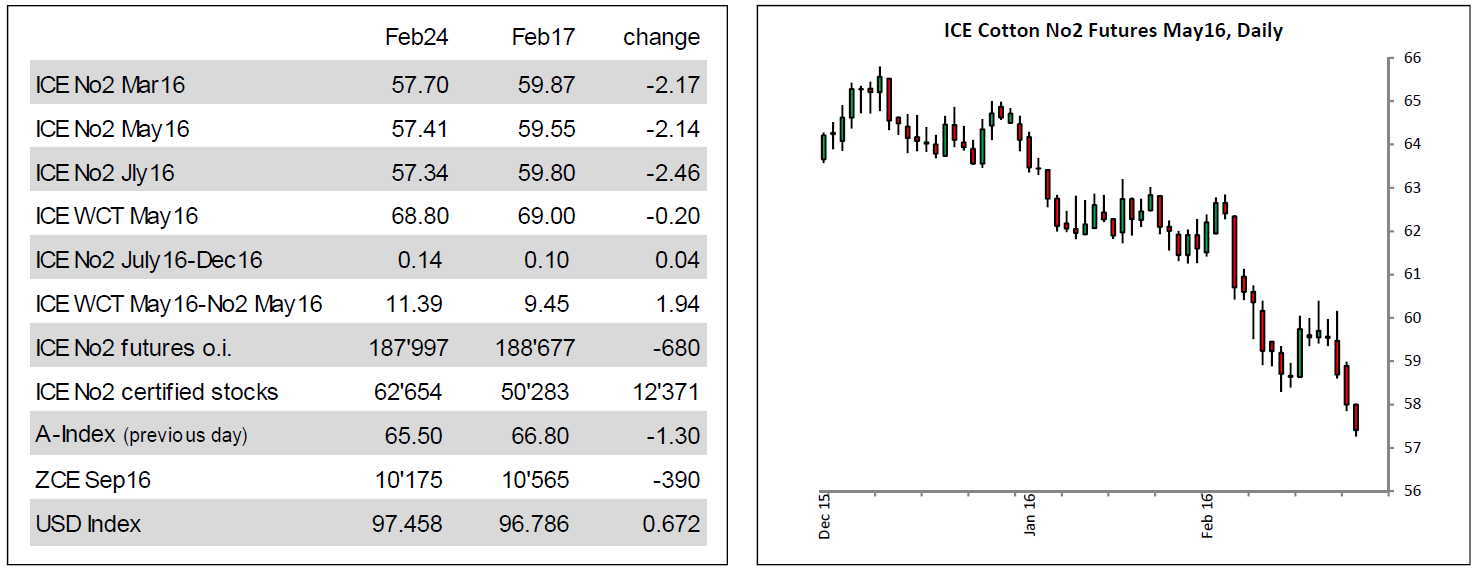Screen dimensions: 1477x568
Task: Click the 'Jan 16' x-axis label
Action: click(1030, 516)
